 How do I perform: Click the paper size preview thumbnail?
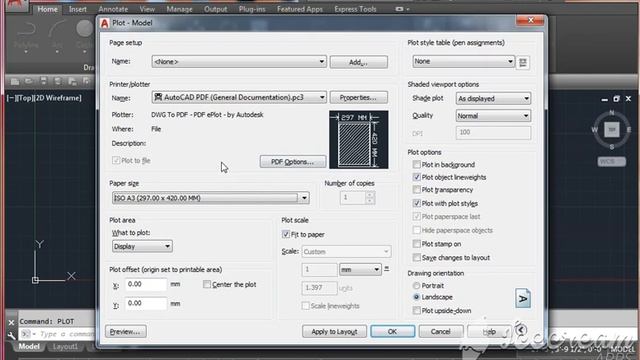click(359, 140)
